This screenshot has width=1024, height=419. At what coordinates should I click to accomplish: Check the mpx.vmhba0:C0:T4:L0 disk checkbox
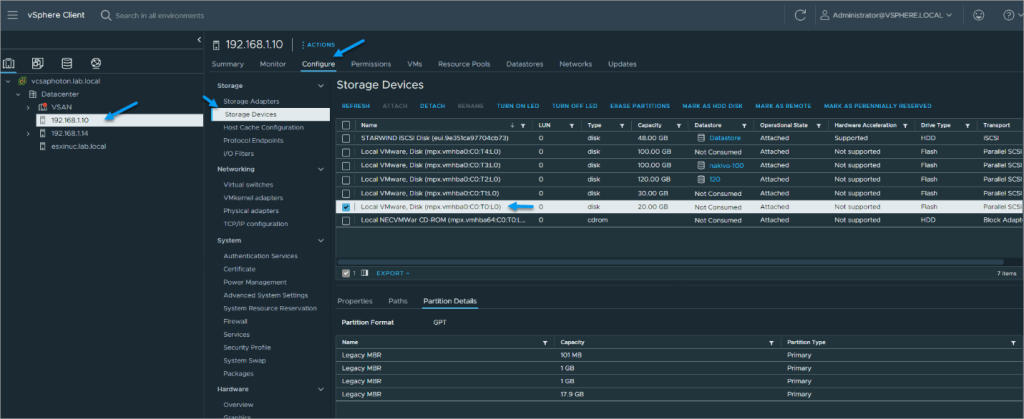click(x=345, y=151)
